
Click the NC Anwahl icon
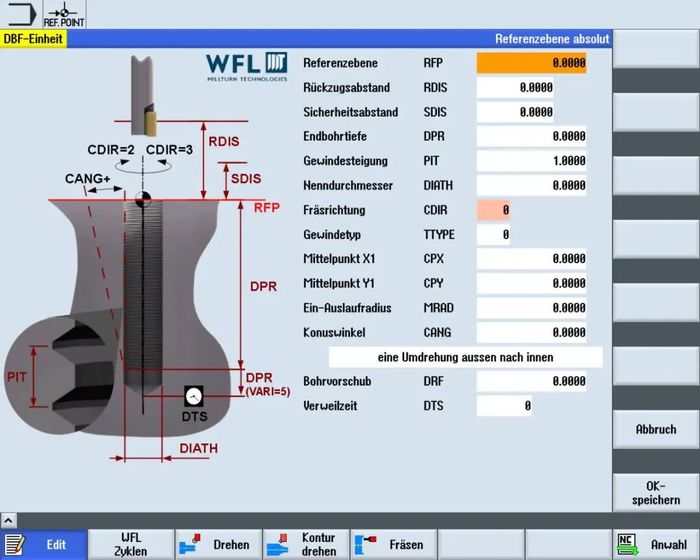[628, 545]
